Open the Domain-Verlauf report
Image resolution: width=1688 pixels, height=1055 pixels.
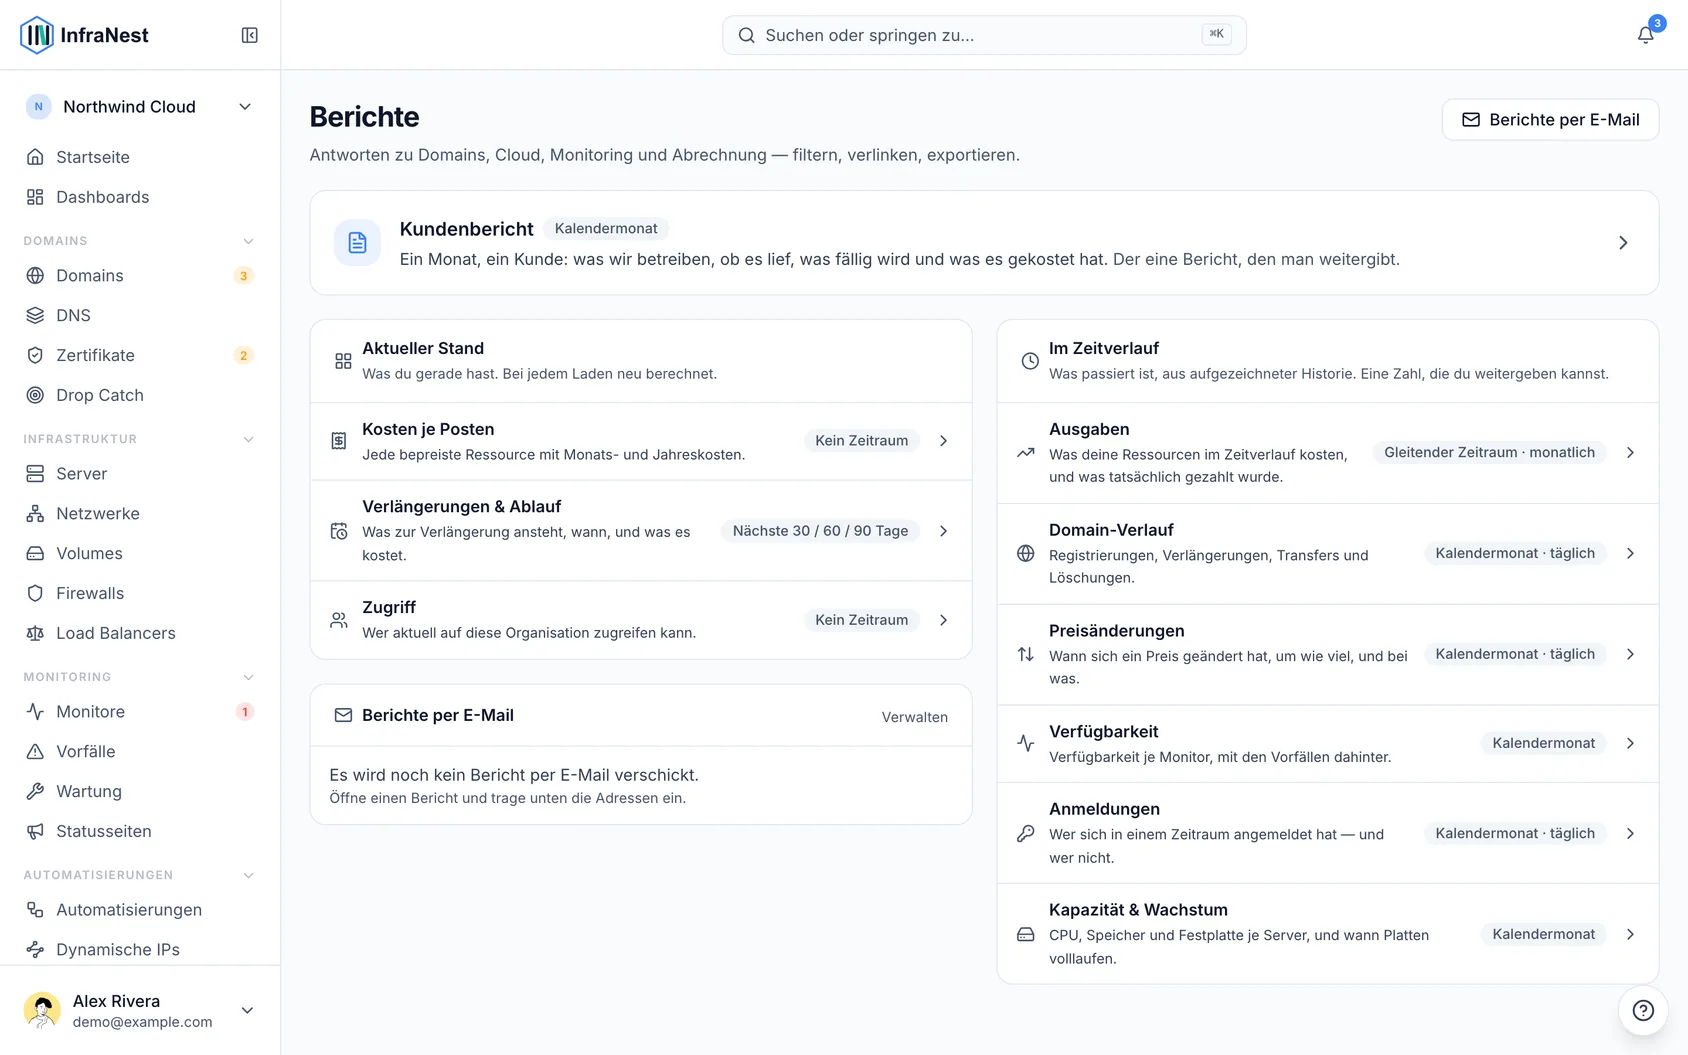pos(1328,553)
